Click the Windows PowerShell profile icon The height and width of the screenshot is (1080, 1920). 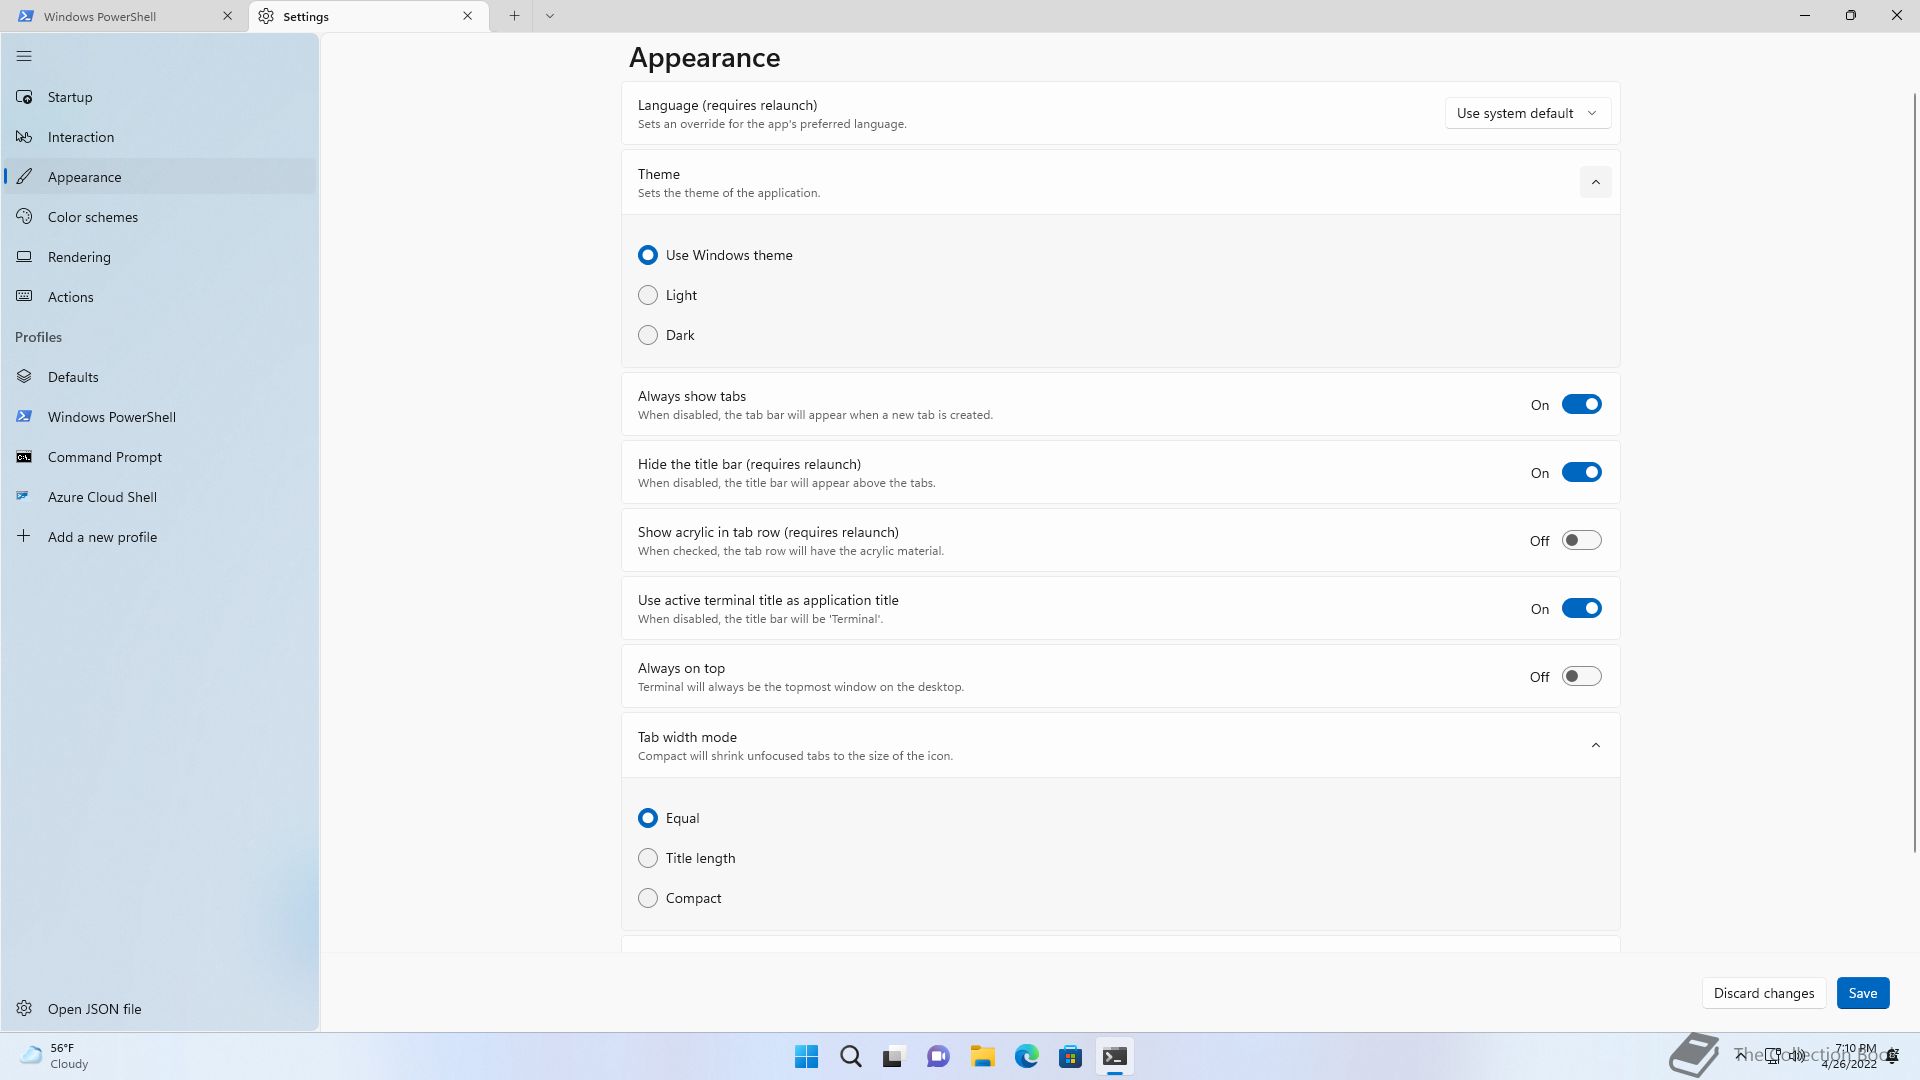pyautogui.click(x=24, y=417)
